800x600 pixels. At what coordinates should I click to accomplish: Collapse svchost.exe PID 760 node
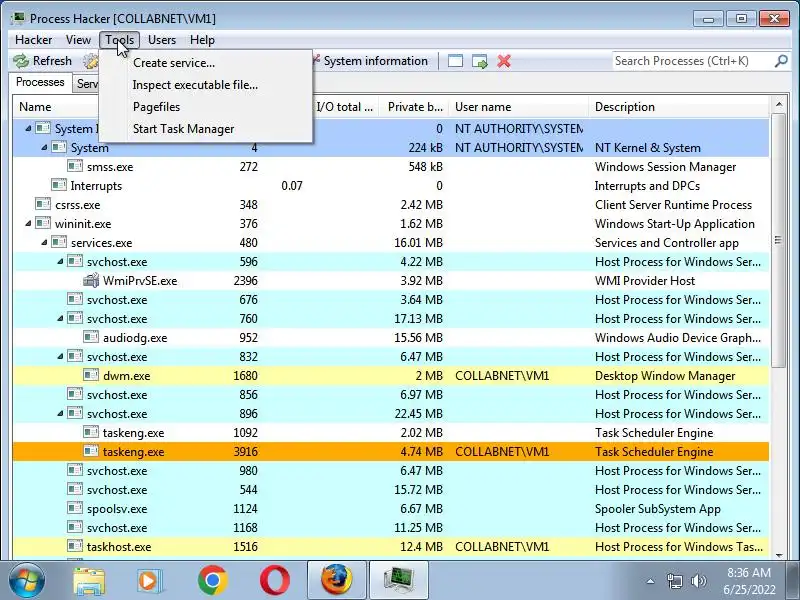60,318
